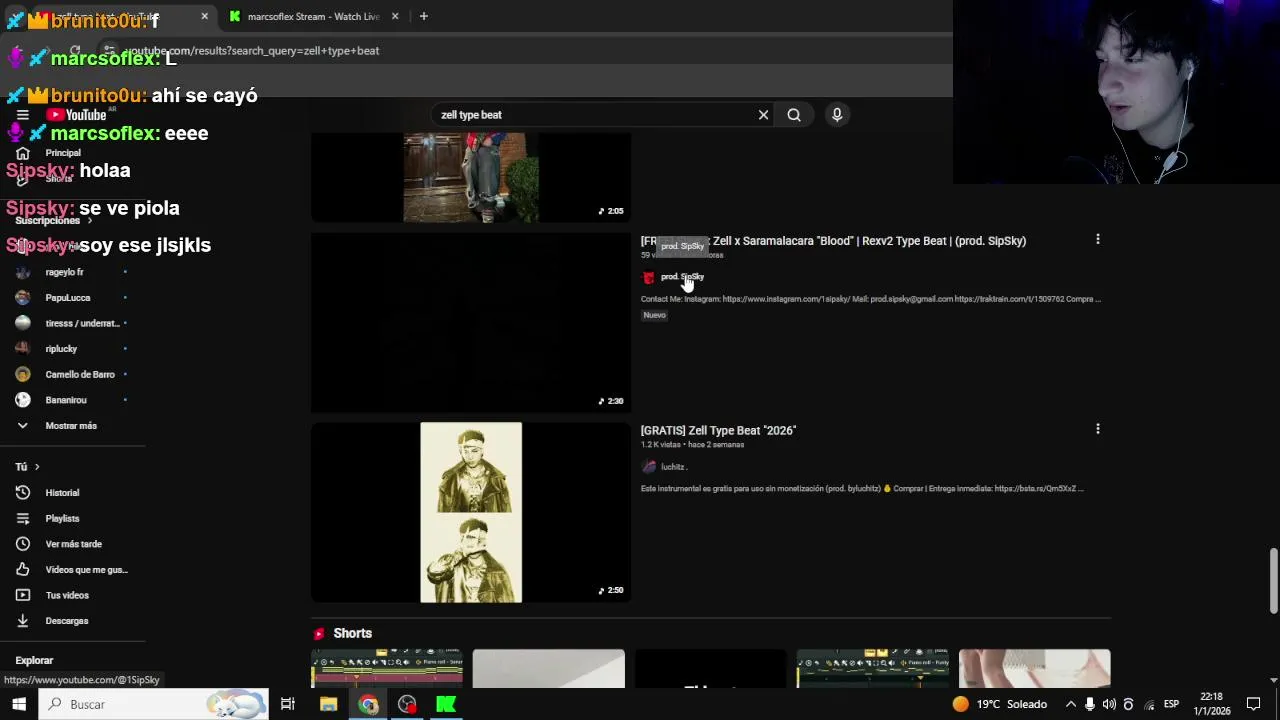Close the YouTube browser tab
This screenshot has height=720, width=1280.
(205, 16)
